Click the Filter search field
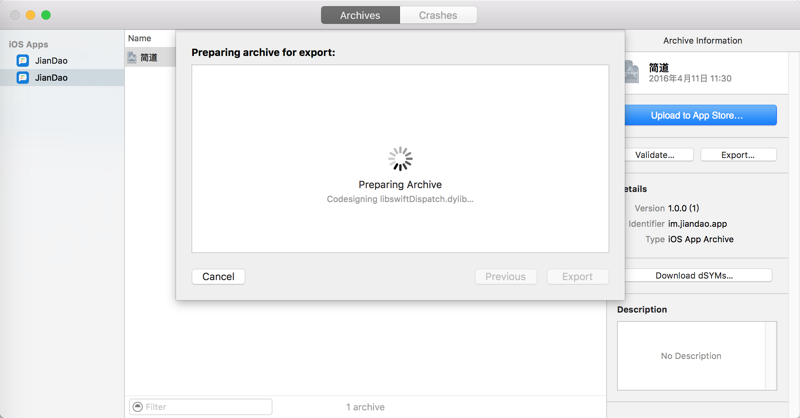 point(201,407)
